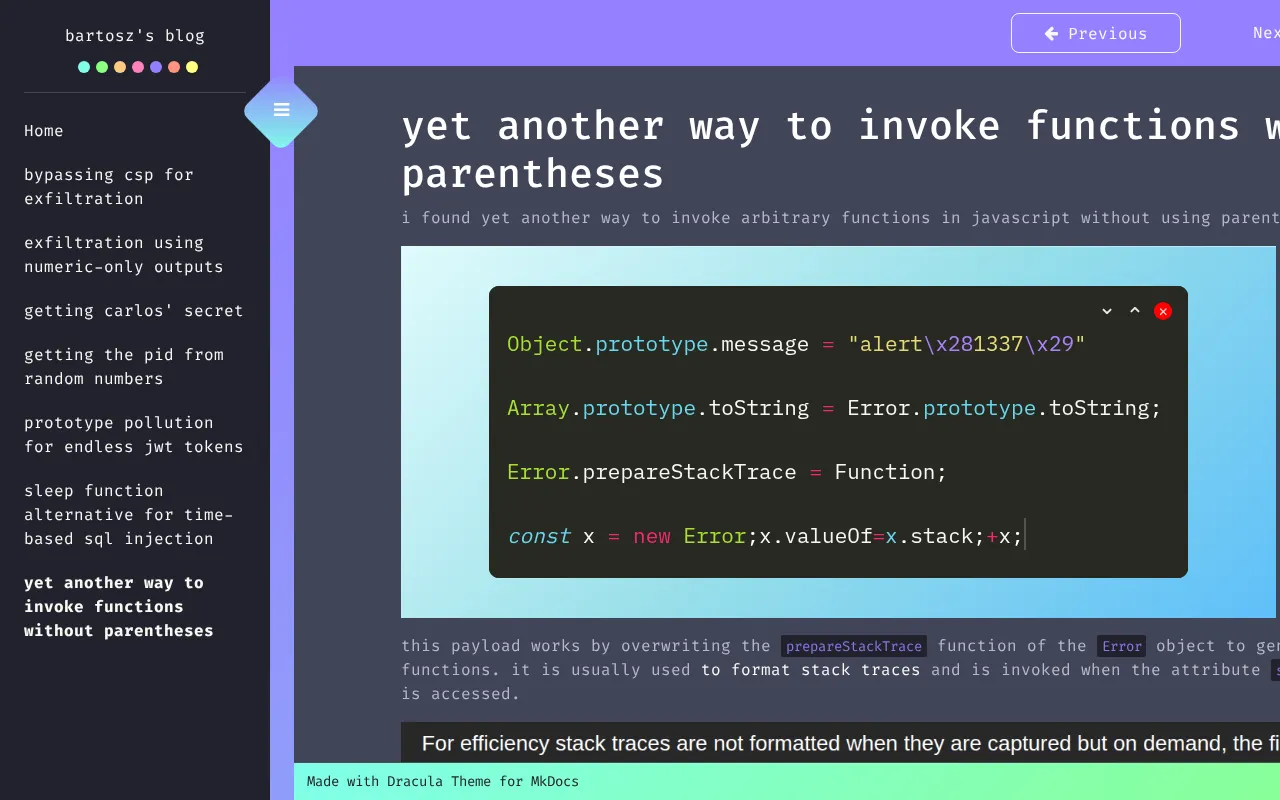Select the current post 'yet another way to invoke functions' in sidebar
This screenshot has width=1280, height=800.
tap(119, 607)
